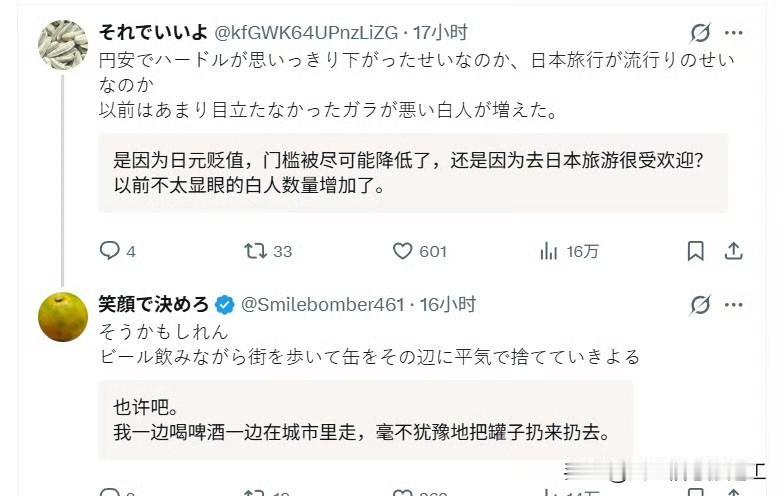Open the orange fruit profile avatar
This screenshot has height=496, width=781.
pyautogui.click(x=63, y=317)
